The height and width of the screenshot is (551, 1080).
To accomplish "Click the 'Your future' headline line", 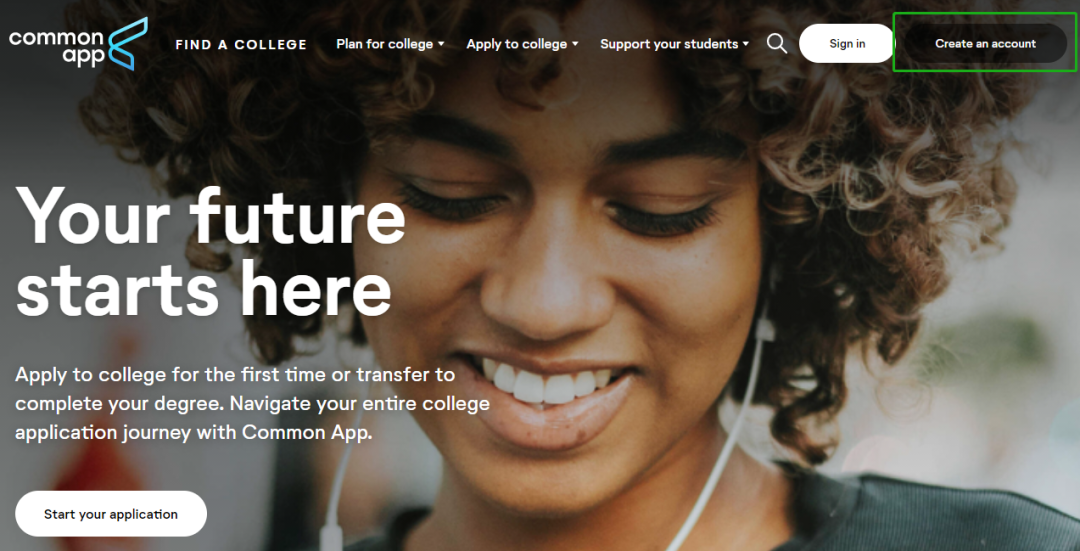I will (211, 215).
